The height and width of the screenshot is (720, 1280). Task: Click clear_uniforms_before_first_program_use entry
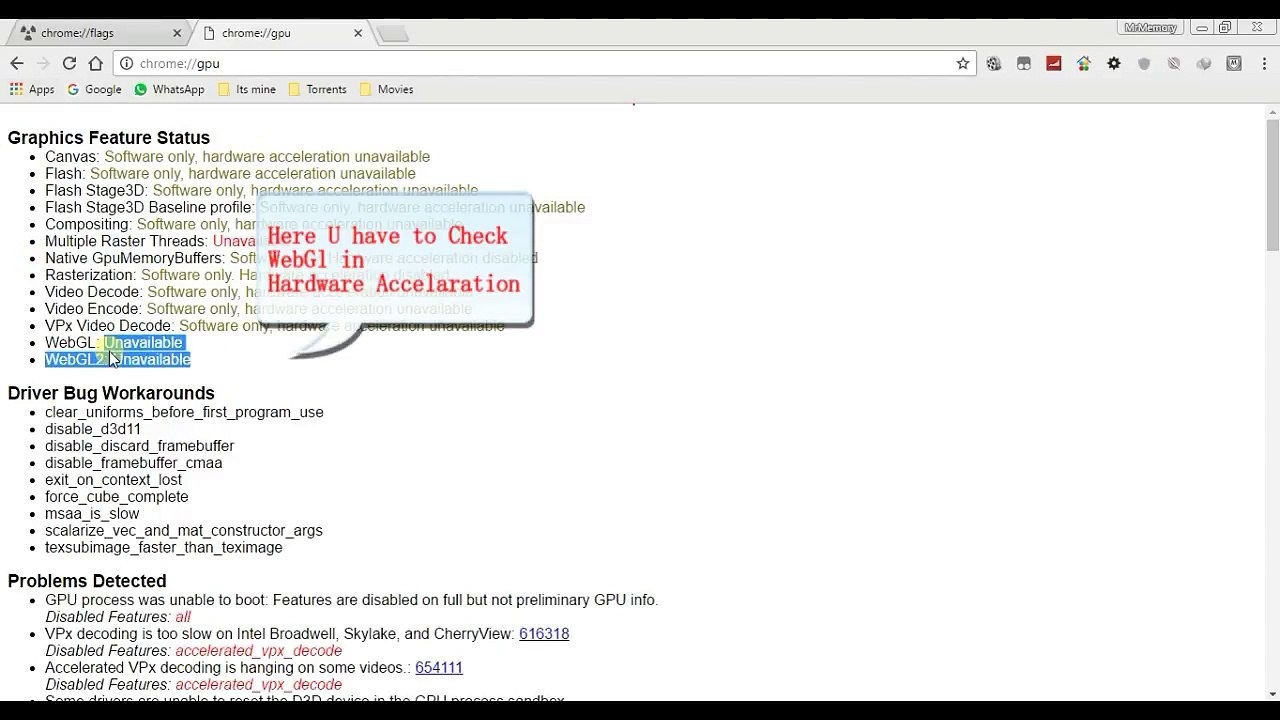click(184, 412)
